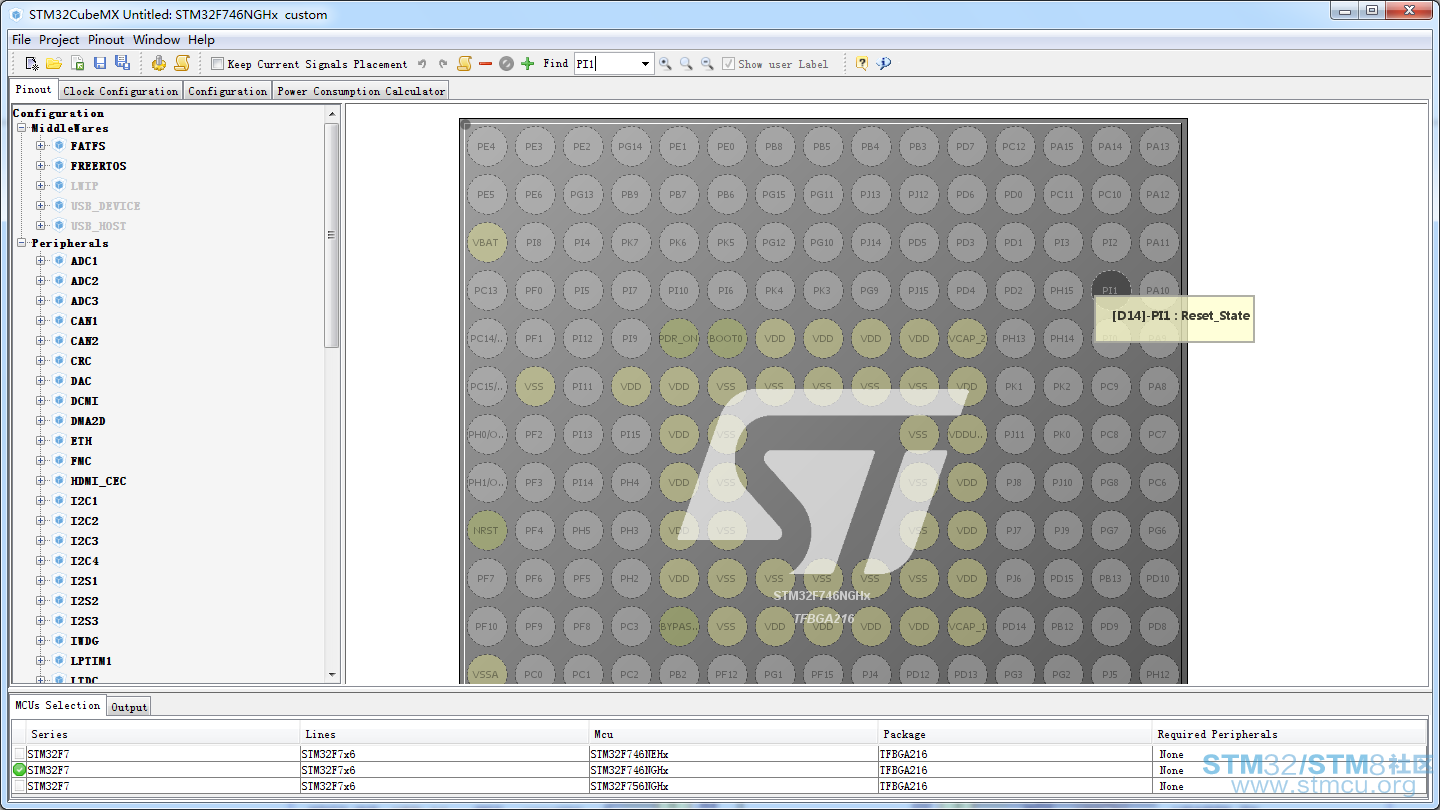1440x810 pixels.
Task: Select ADC3 in the peripherals tree
Action: [85, 301]
